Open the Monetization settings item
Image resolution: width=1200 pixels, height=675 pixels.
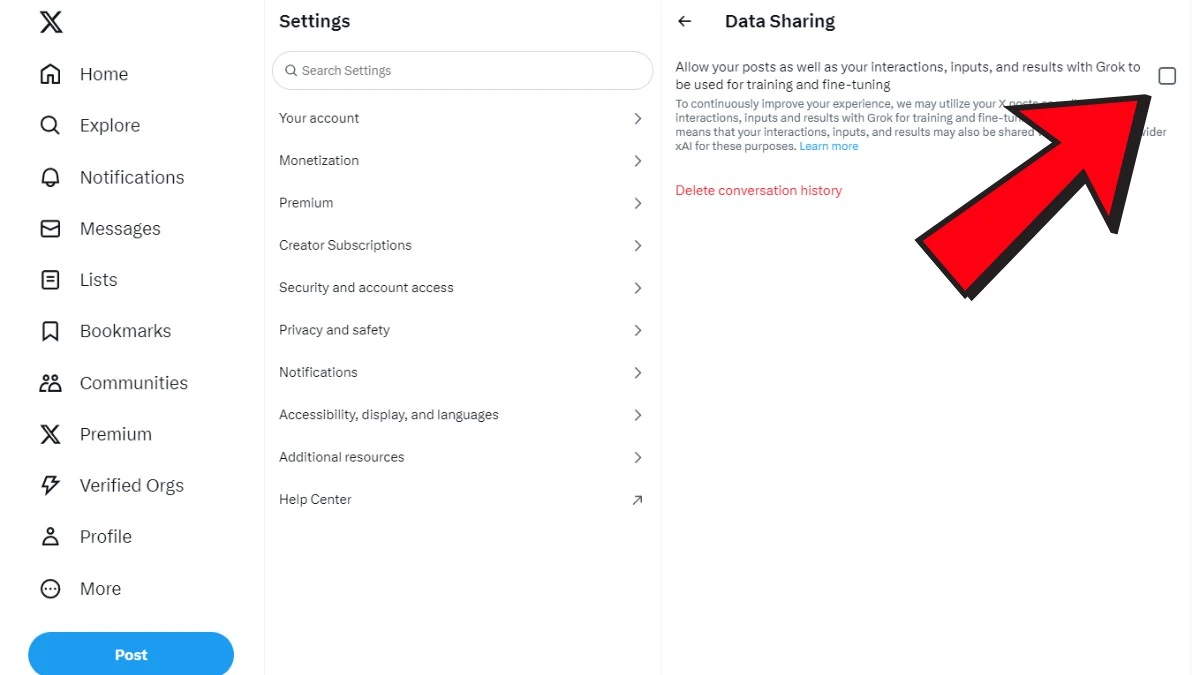tap(319, 160)
